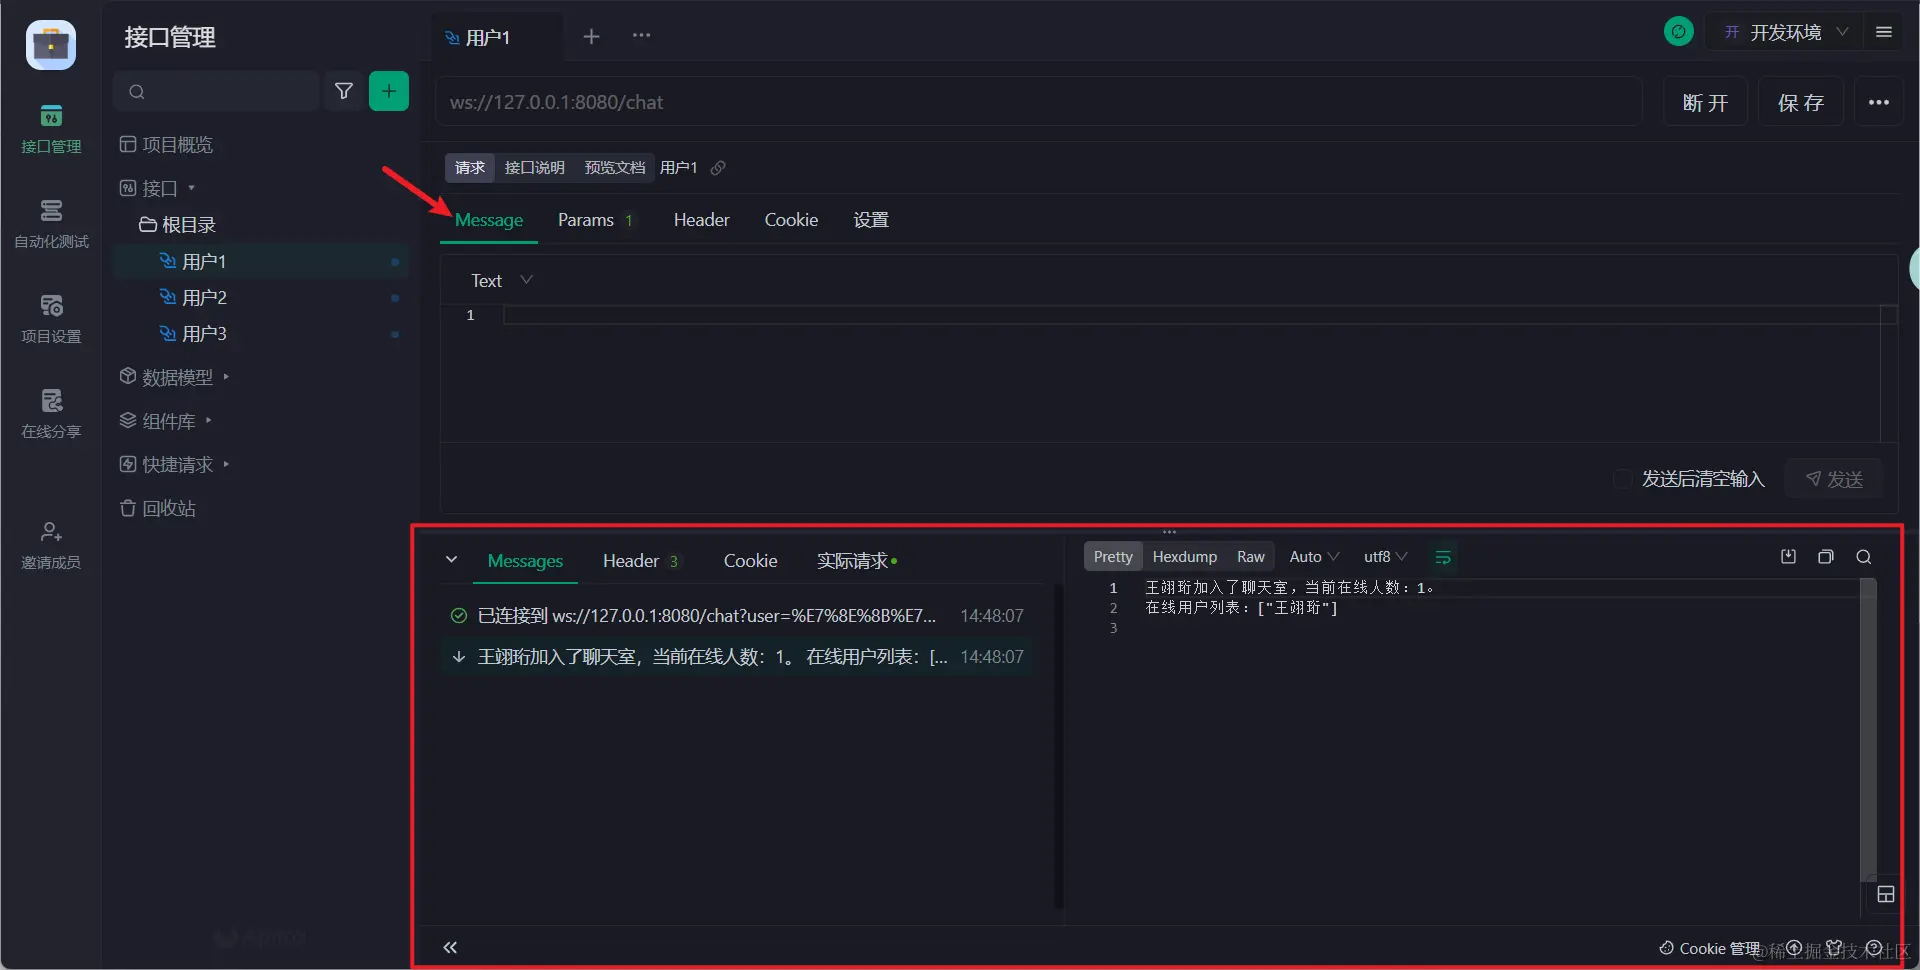1920x970 pixels.
Task: Click the green sync status icon
Action: click(x=1679, y=32)
